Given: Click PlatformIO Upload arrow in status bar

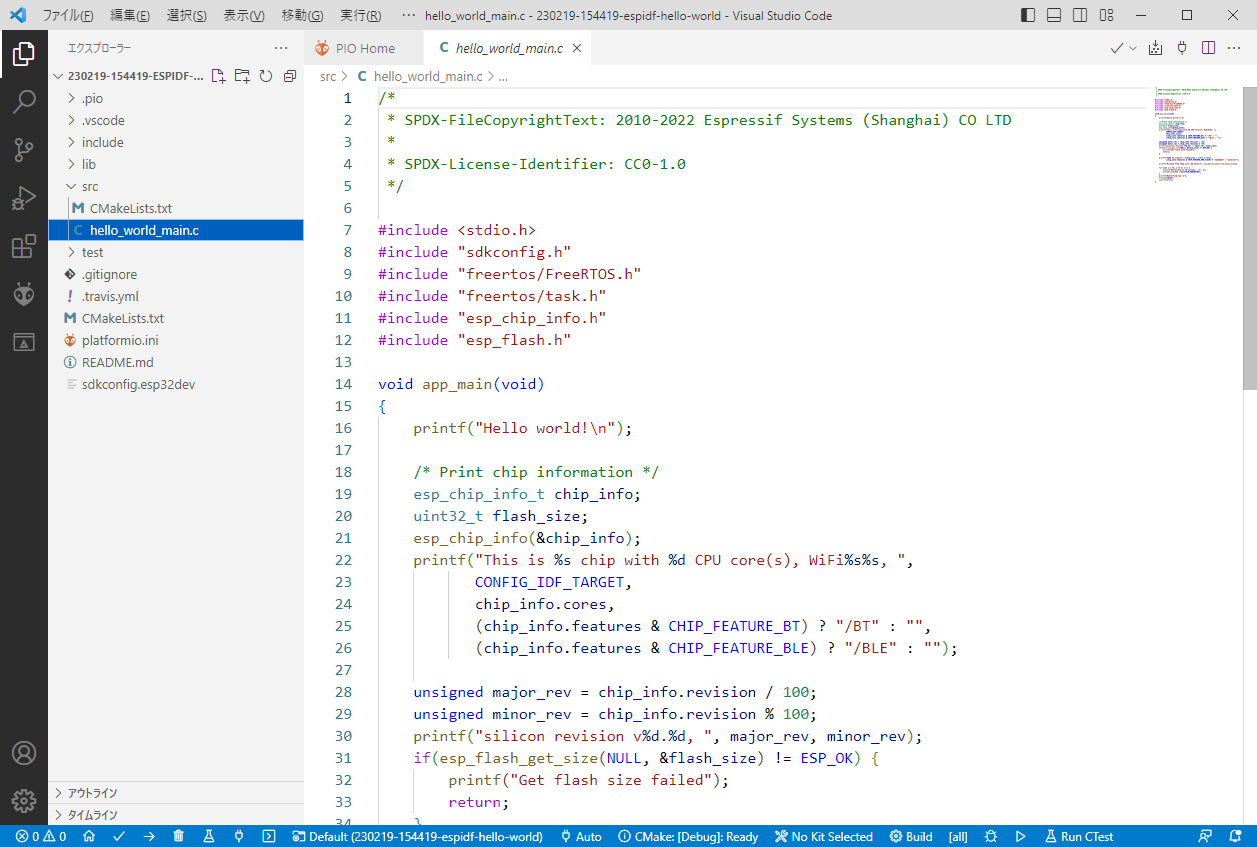Looking at the screenshot, I should click(149, 836).
